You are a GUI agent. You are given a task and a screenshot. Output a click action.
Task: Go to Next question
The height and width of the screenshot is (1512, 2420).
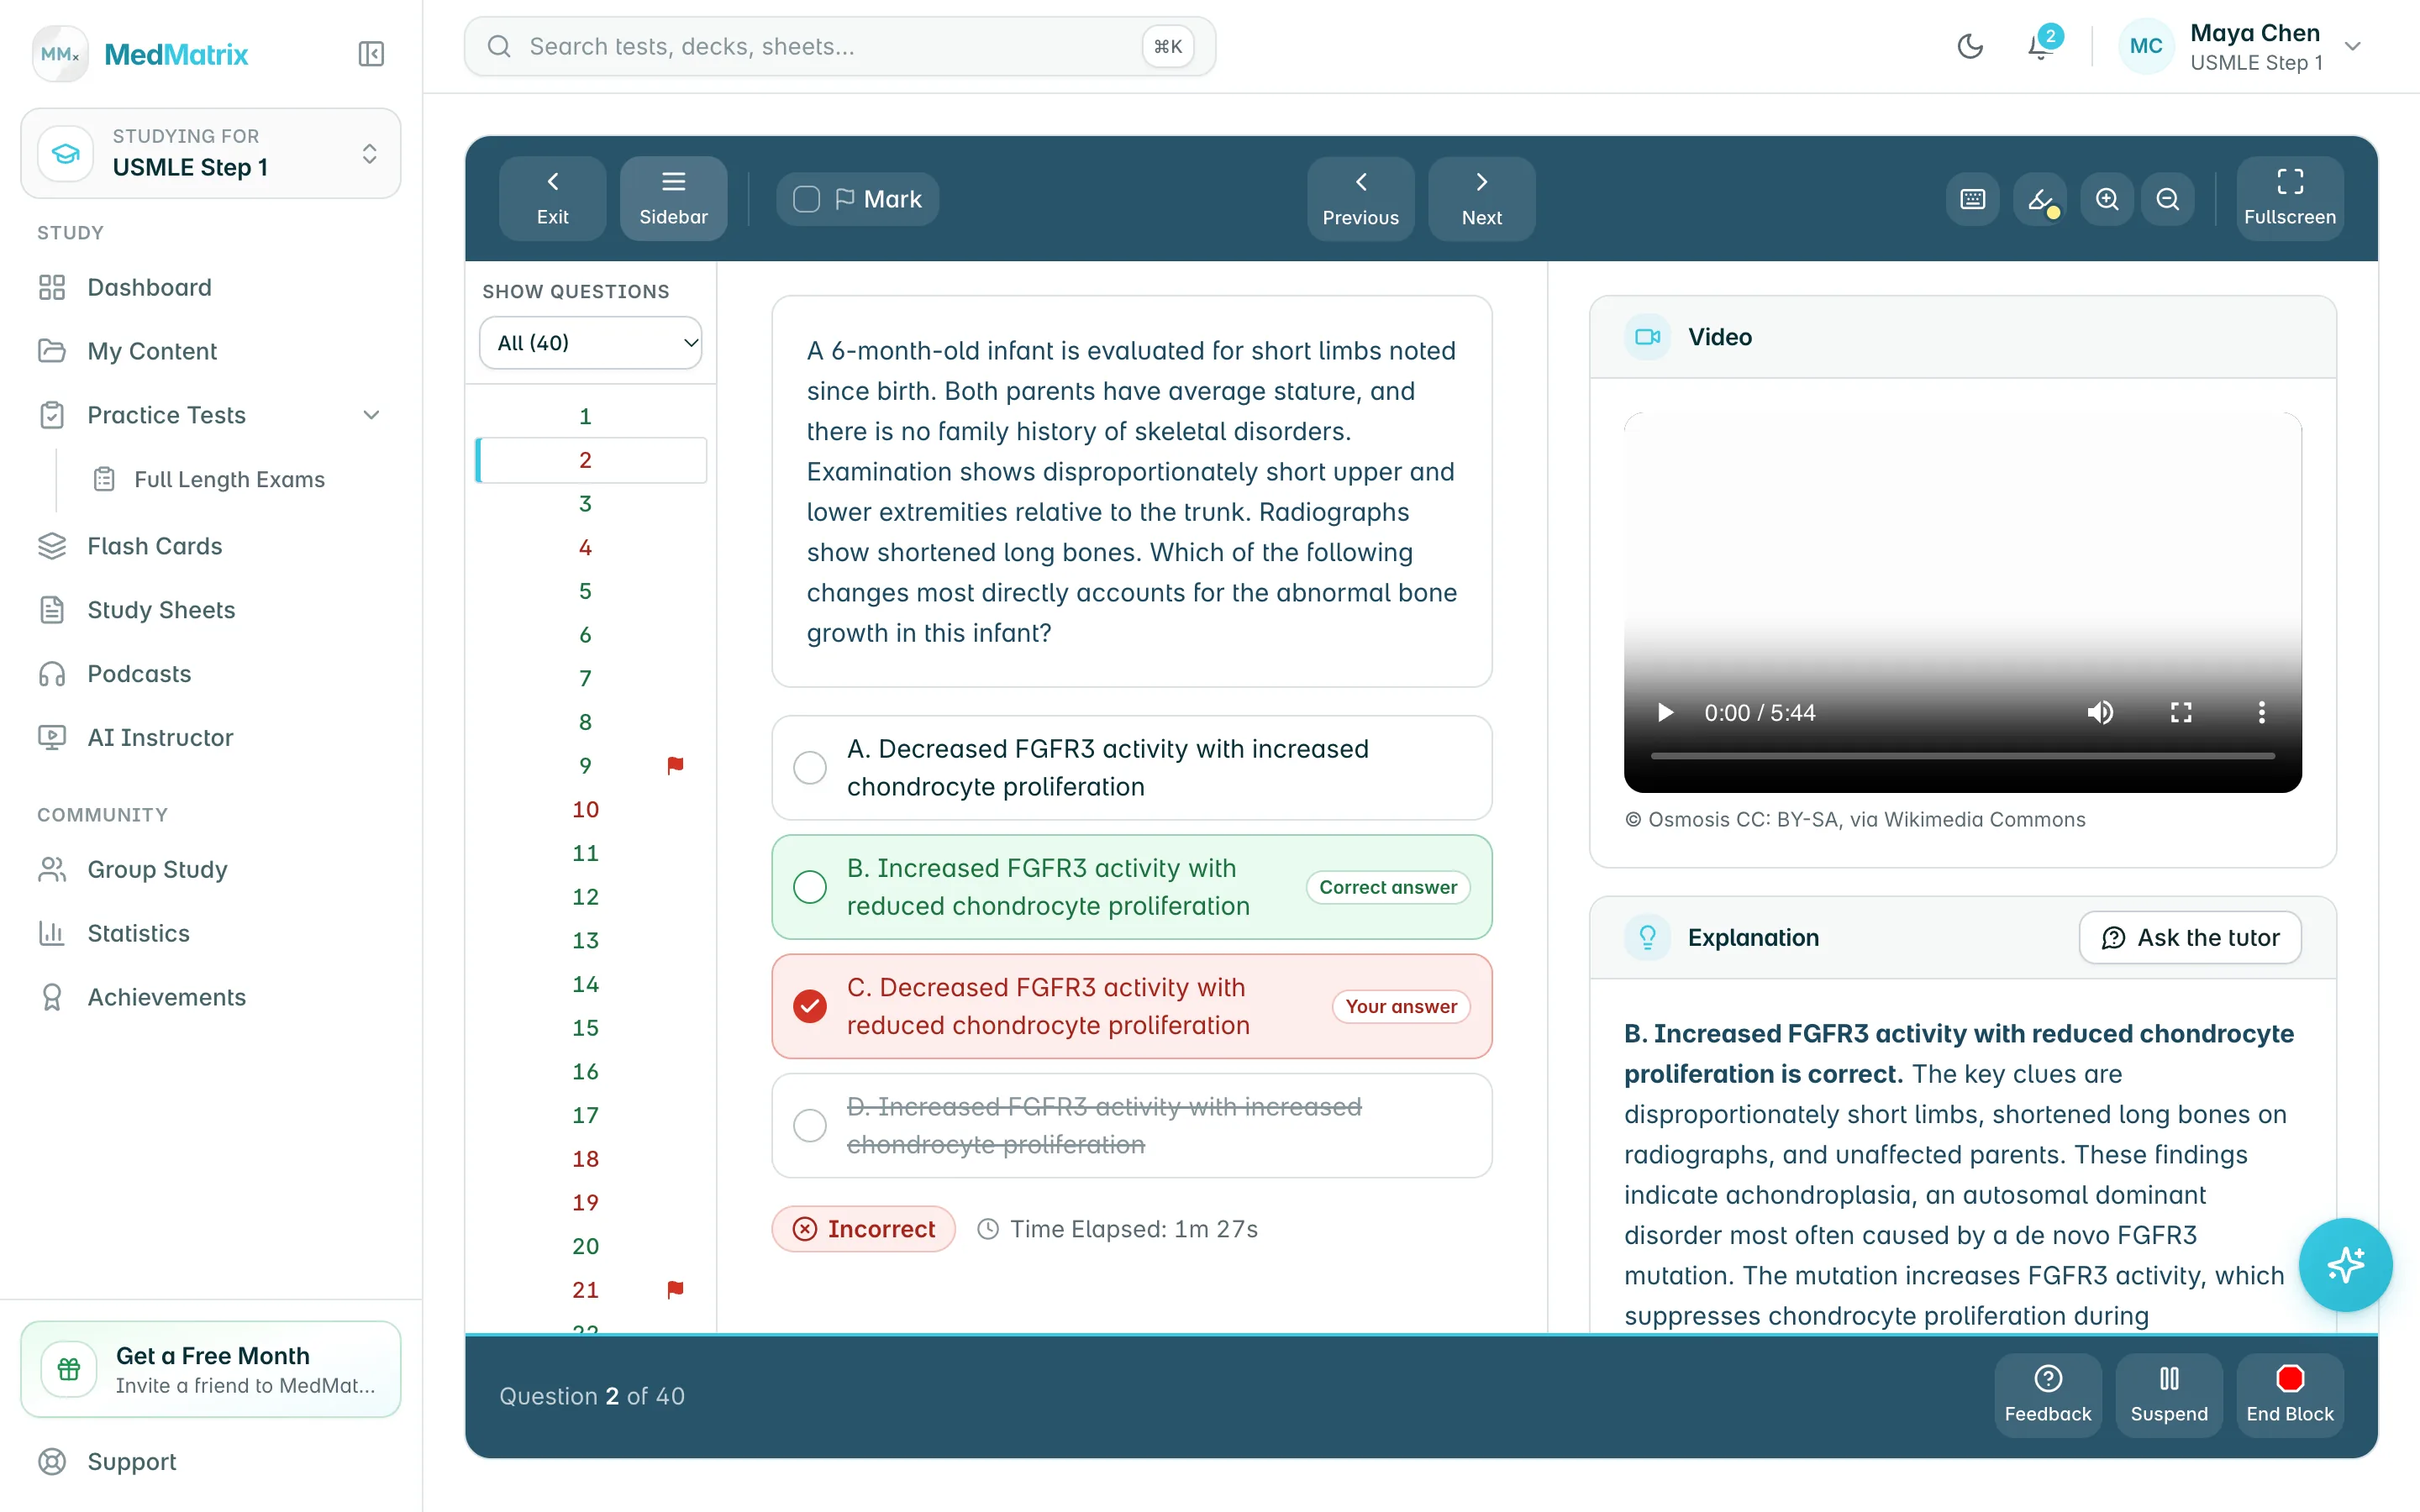tap(1481, 198)
